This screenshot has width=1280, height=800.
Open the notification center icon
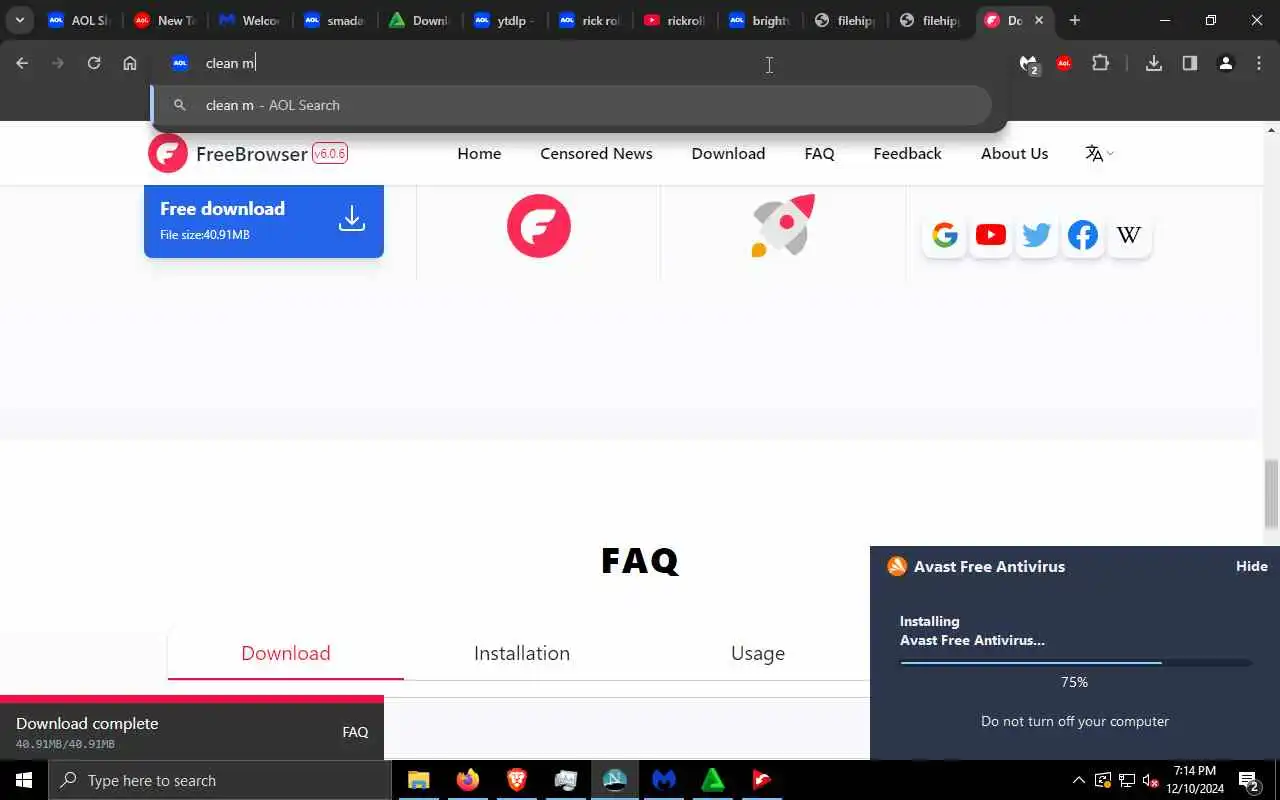[x=1249, y=780]
